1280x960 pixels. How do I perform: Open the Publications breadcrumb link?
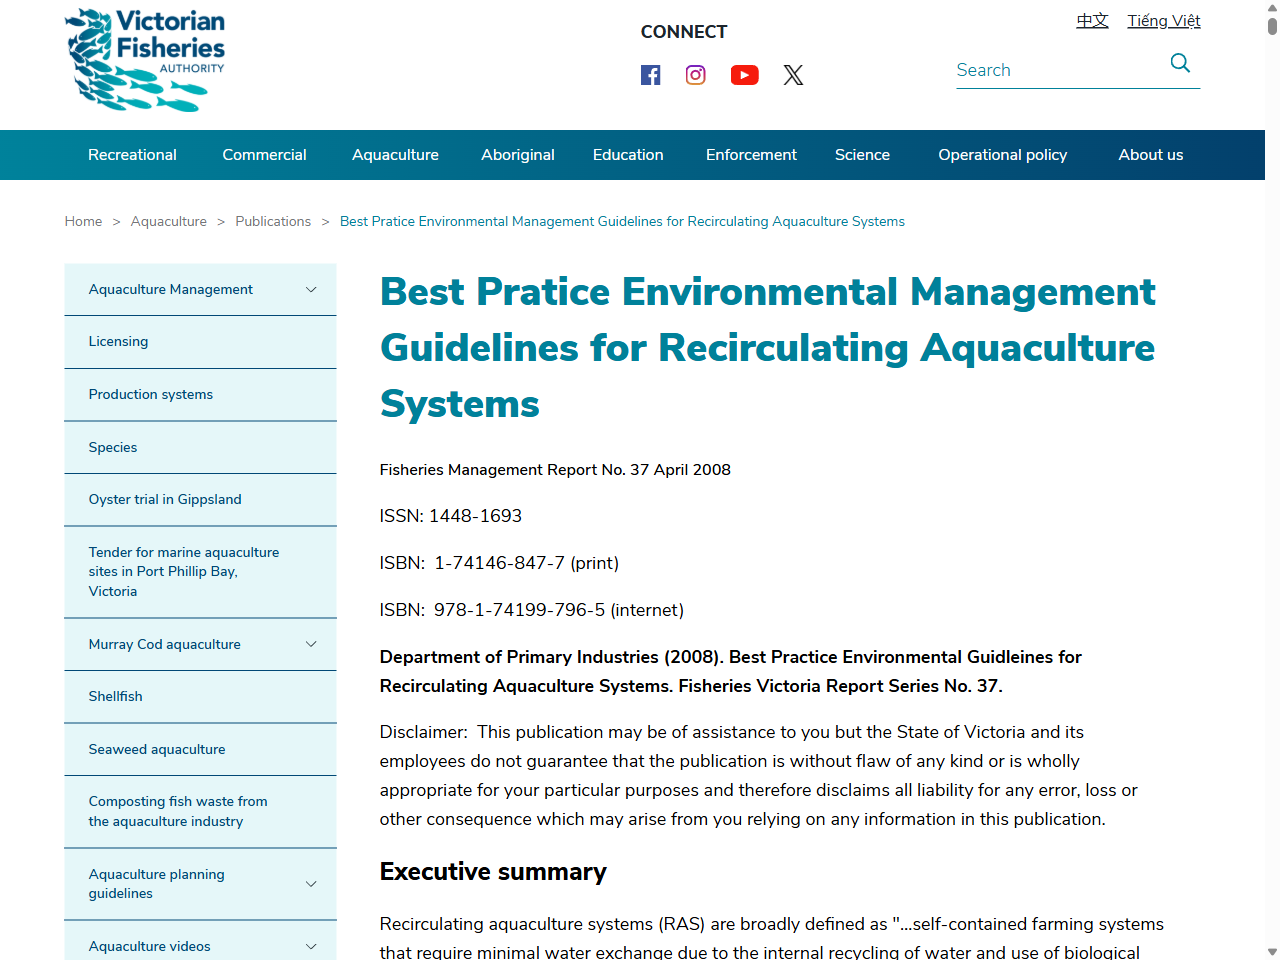(273, 221)
